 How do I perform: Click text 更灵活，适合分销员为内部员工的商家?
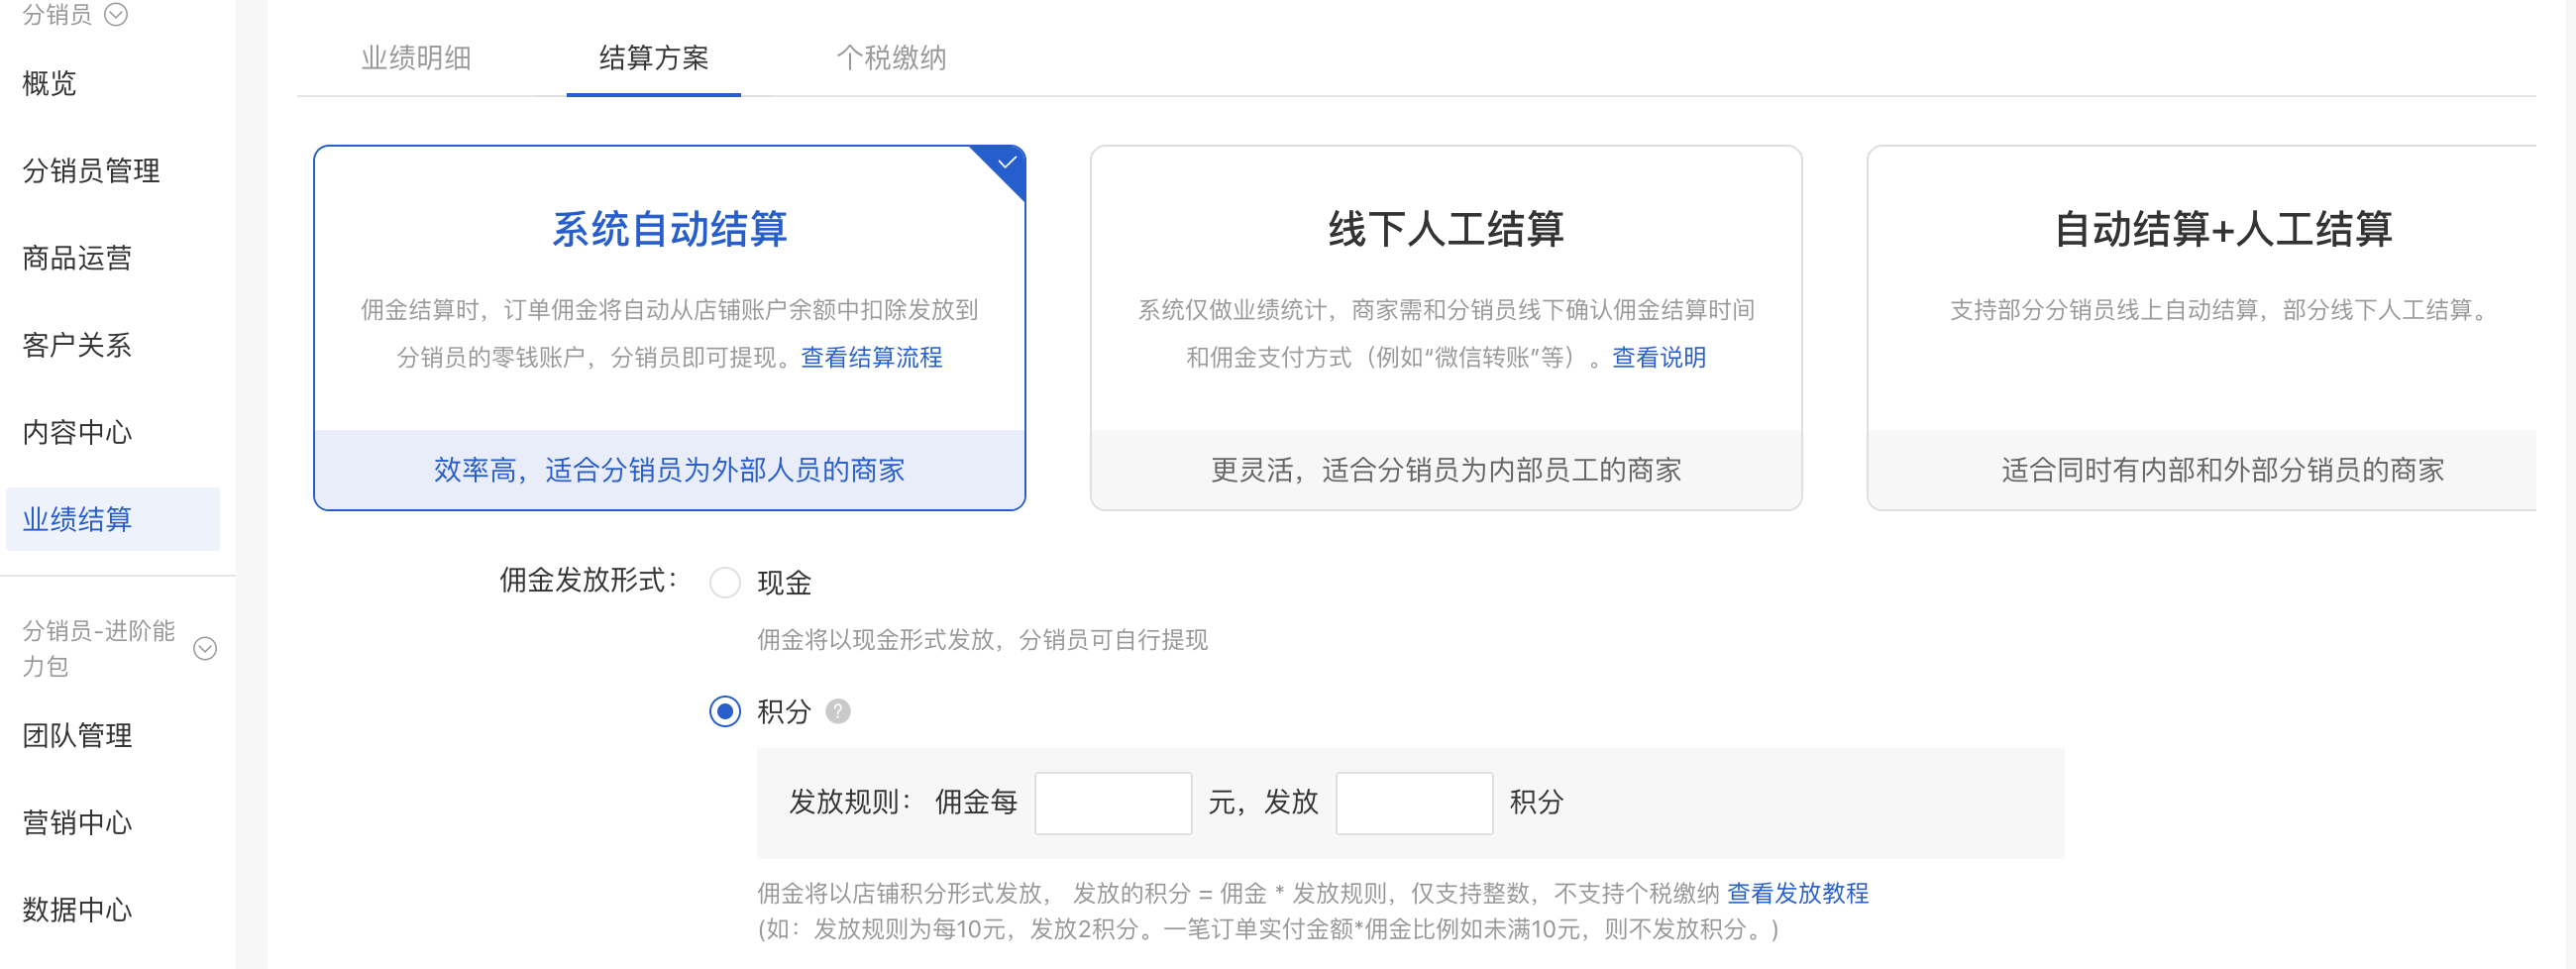click(1446, 470)
